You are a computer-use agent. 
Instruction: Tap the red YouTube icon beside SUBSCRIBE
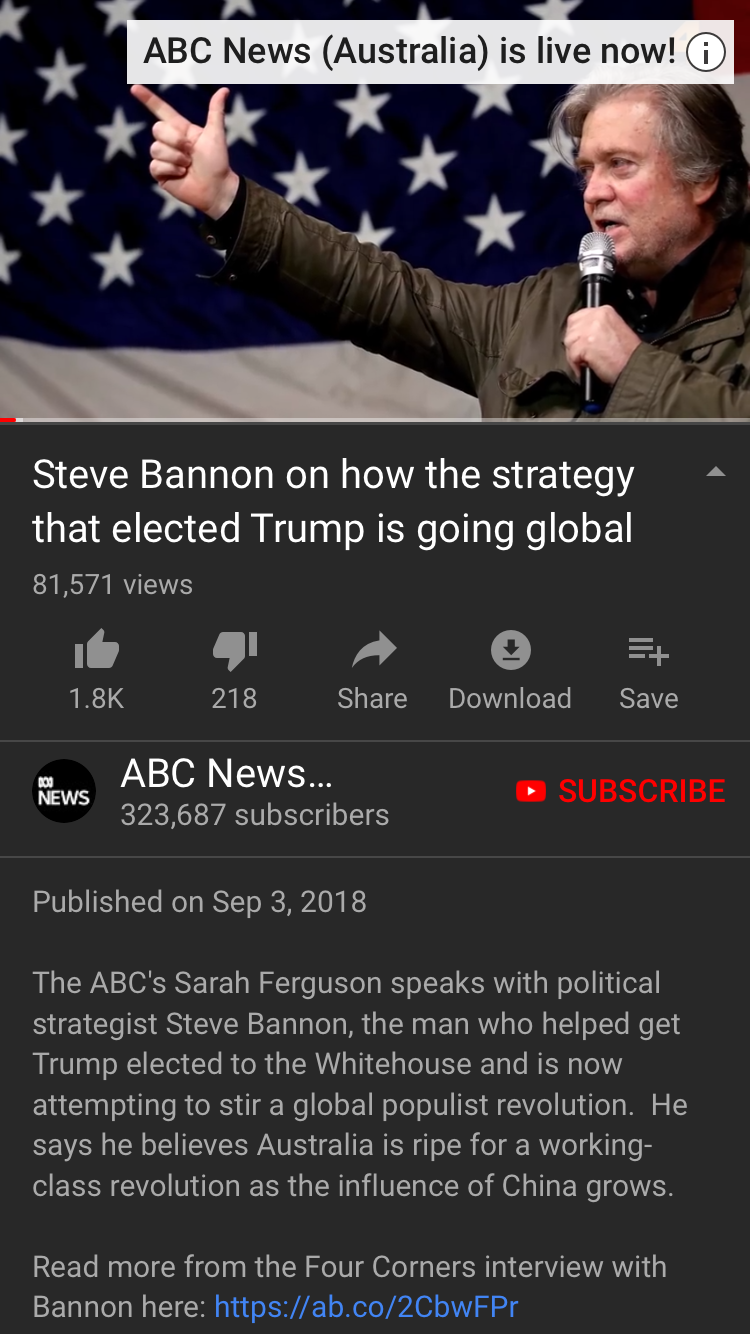tap(531, 792)
